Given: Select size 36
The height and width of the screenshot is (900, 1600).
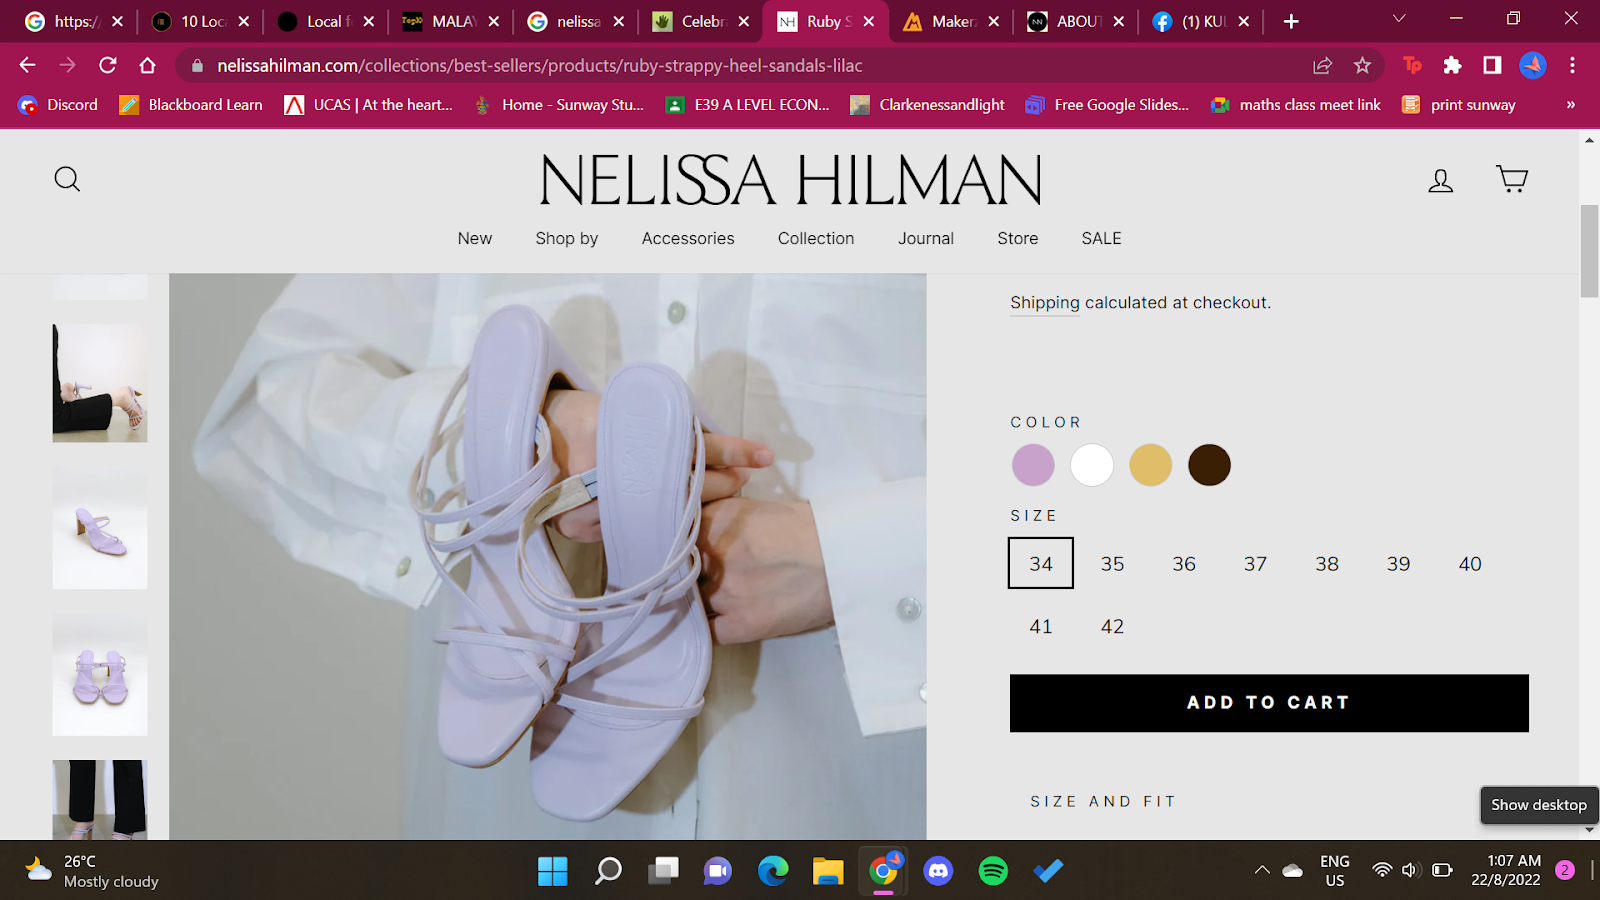Looking at the screenshot, I should click(1184, 564).
